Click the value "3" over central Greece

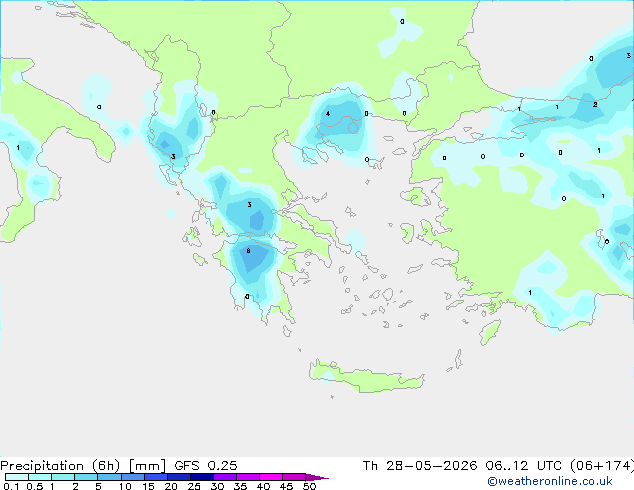click(249, 205)
